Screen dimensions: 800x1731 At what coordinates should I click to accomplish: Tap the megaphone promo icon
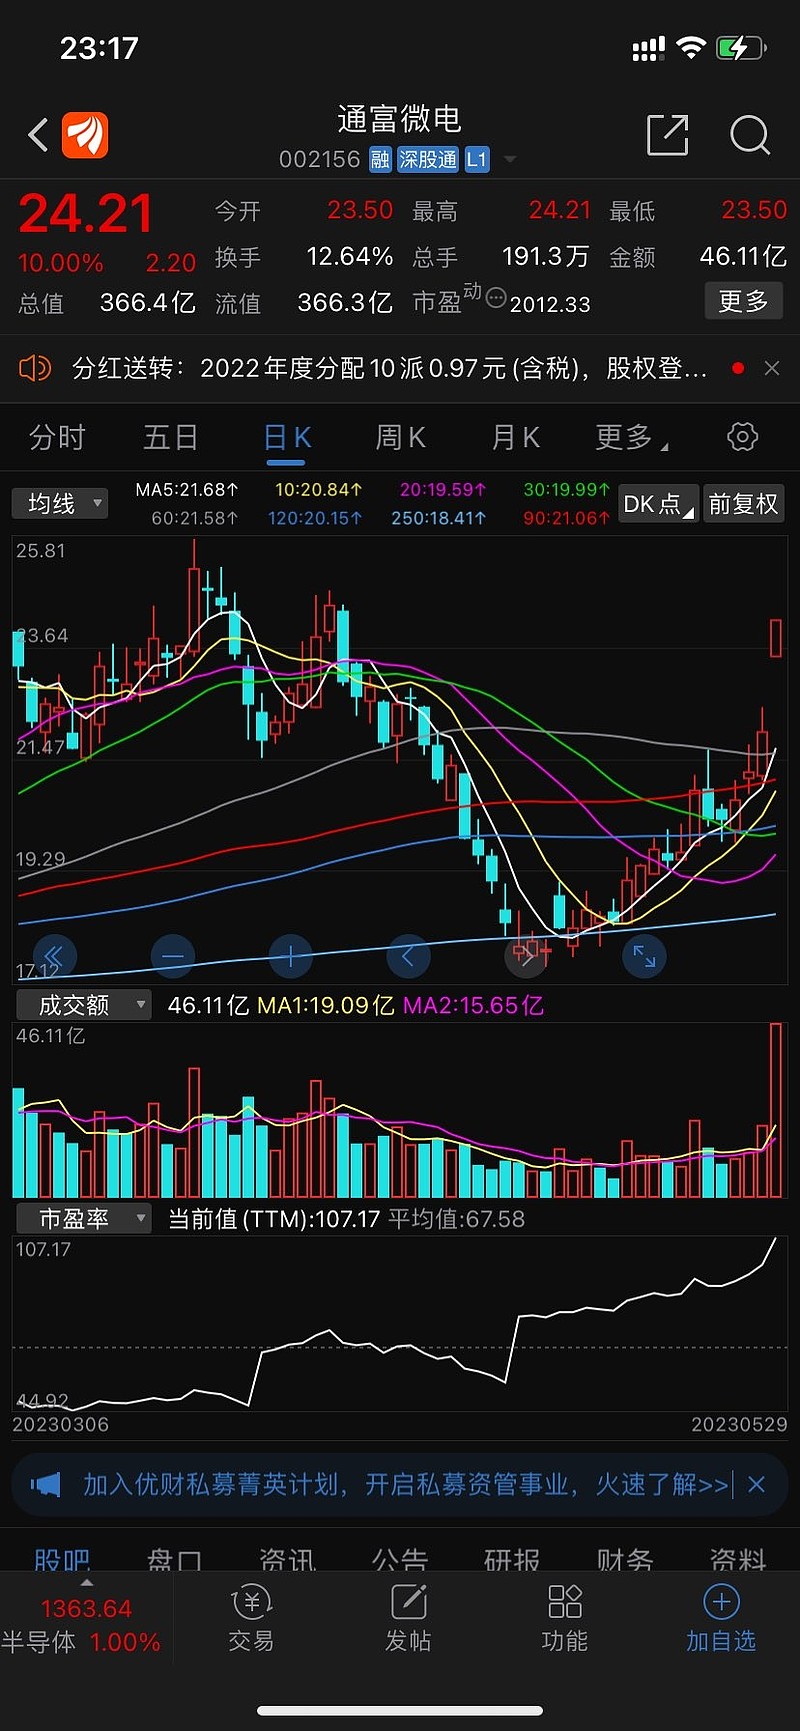pos(46,1484)
